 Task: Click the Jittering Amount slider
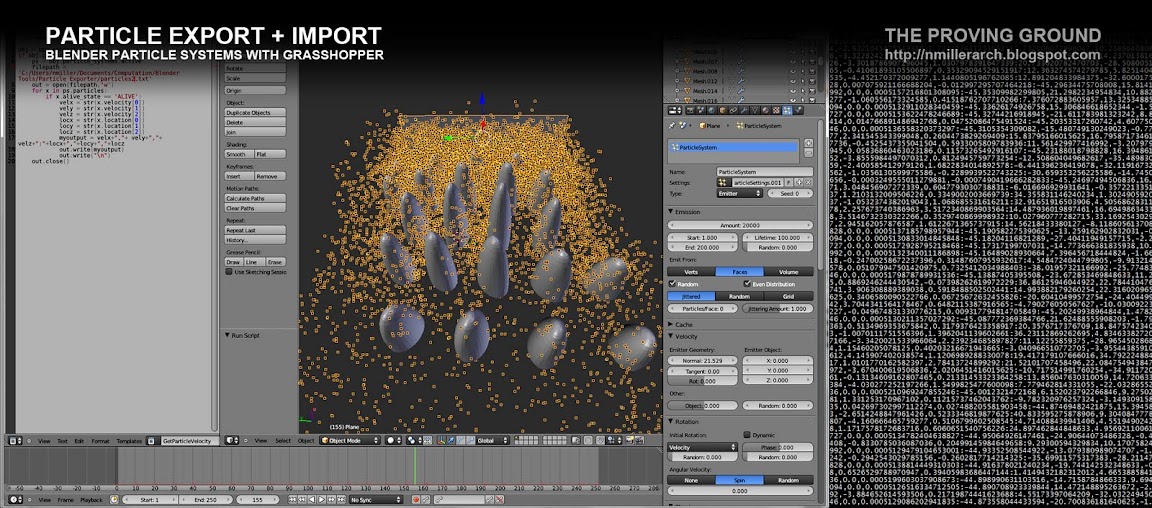click(x=777, y=309)
